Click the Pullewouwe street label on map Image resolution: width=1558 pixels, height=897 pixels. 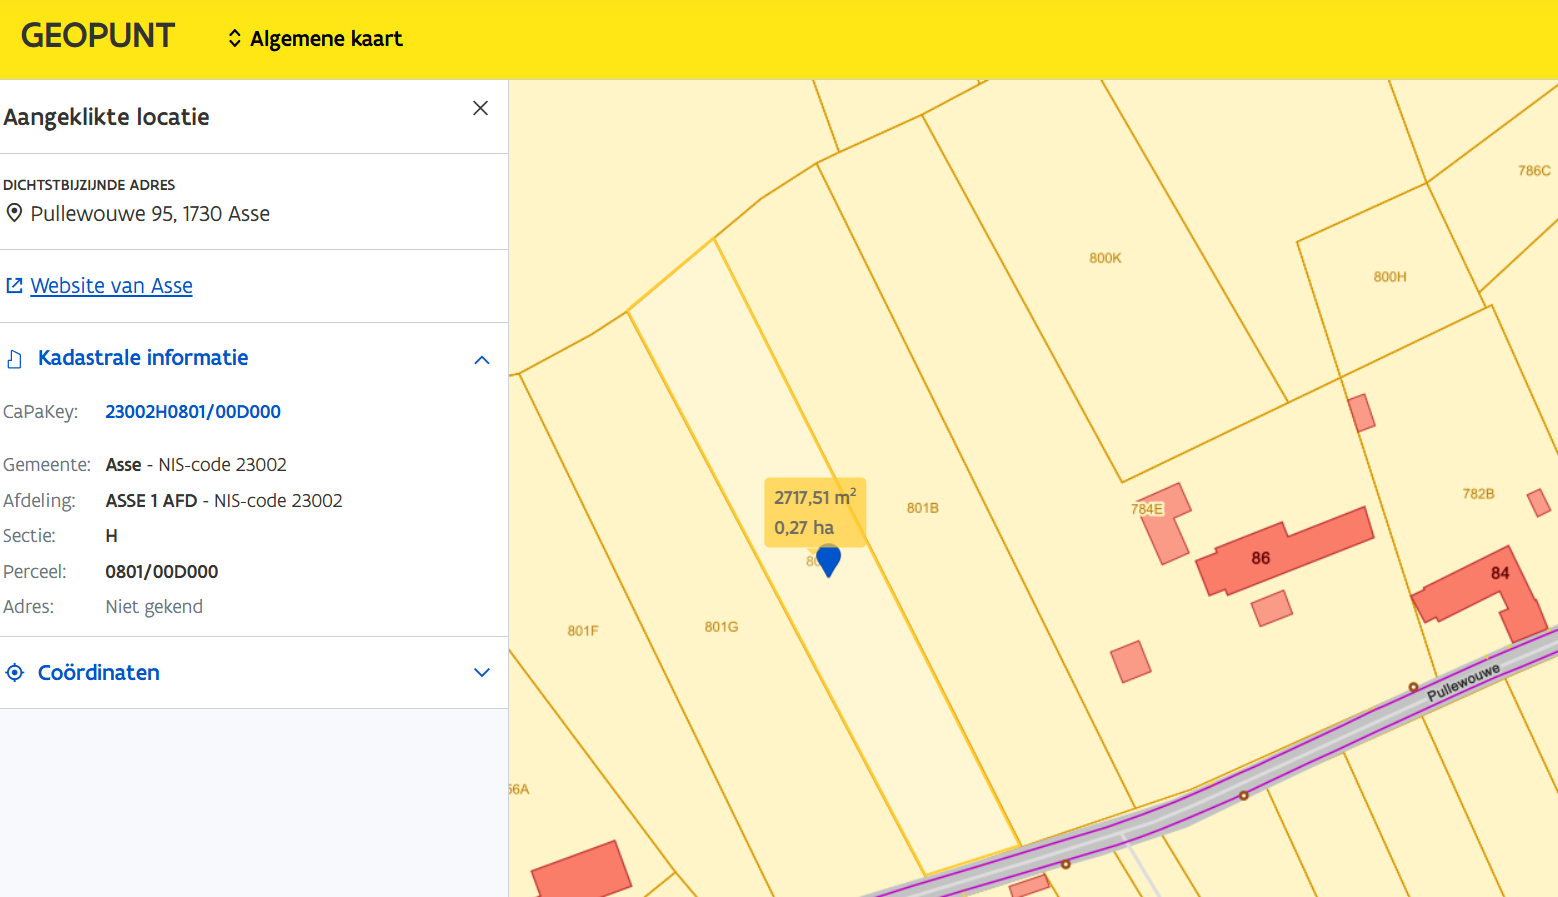click(x=1462, y=682)
